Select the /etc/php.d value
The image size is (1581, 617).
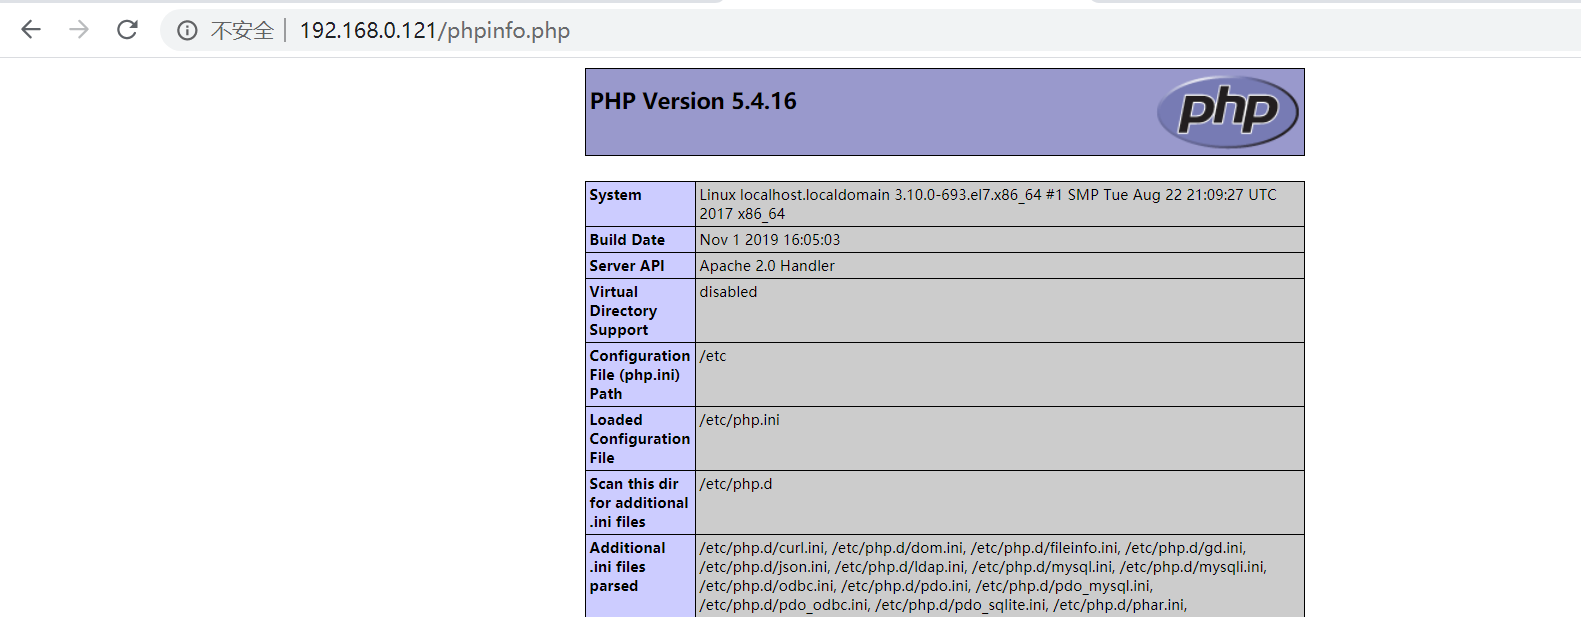pyautogui.click(x=736, y=484)
